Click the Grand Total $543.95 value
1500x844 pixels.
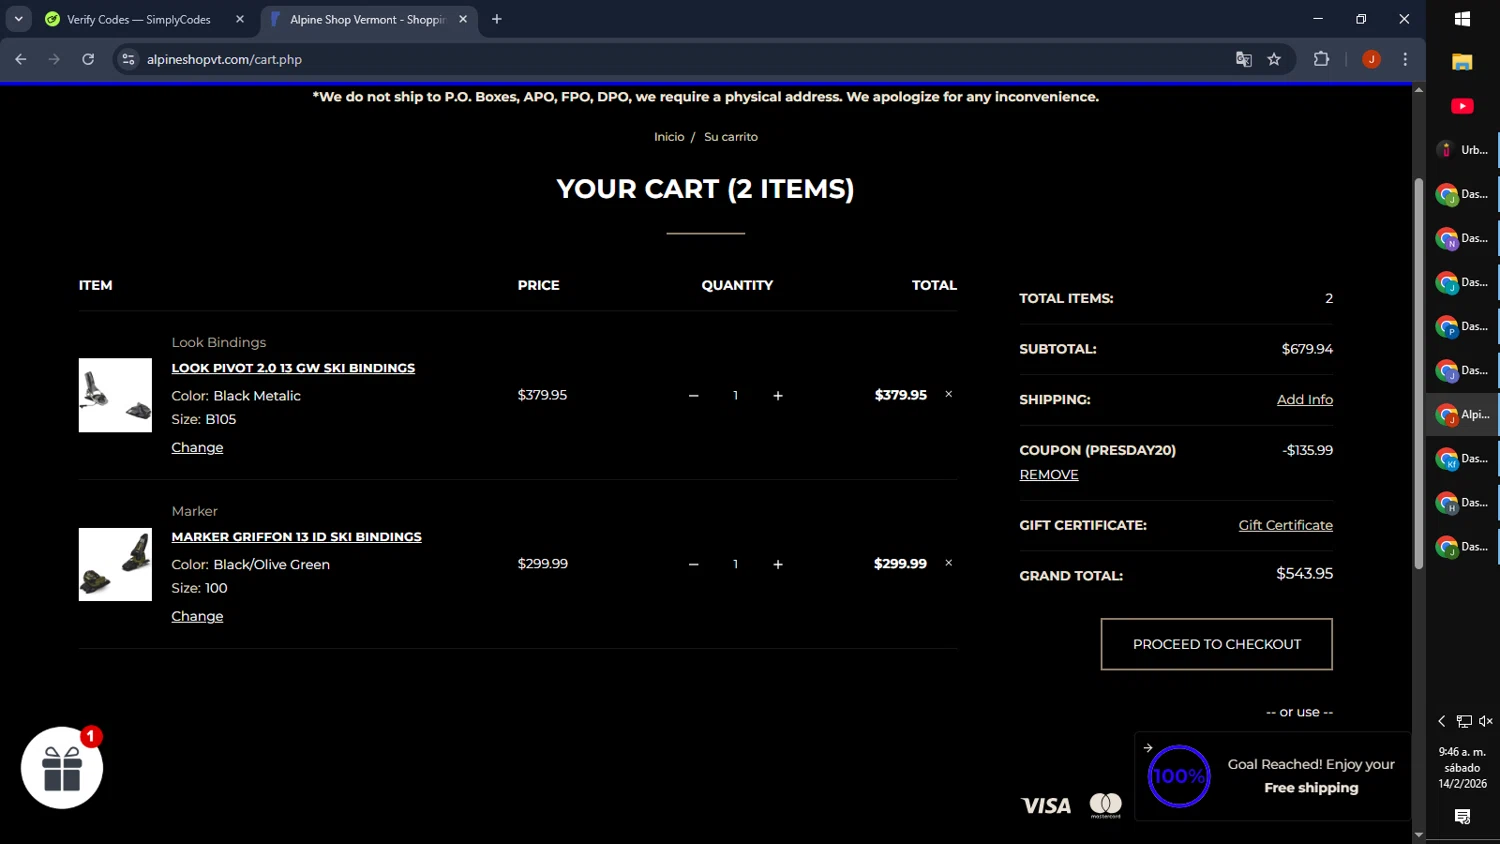1304,574
